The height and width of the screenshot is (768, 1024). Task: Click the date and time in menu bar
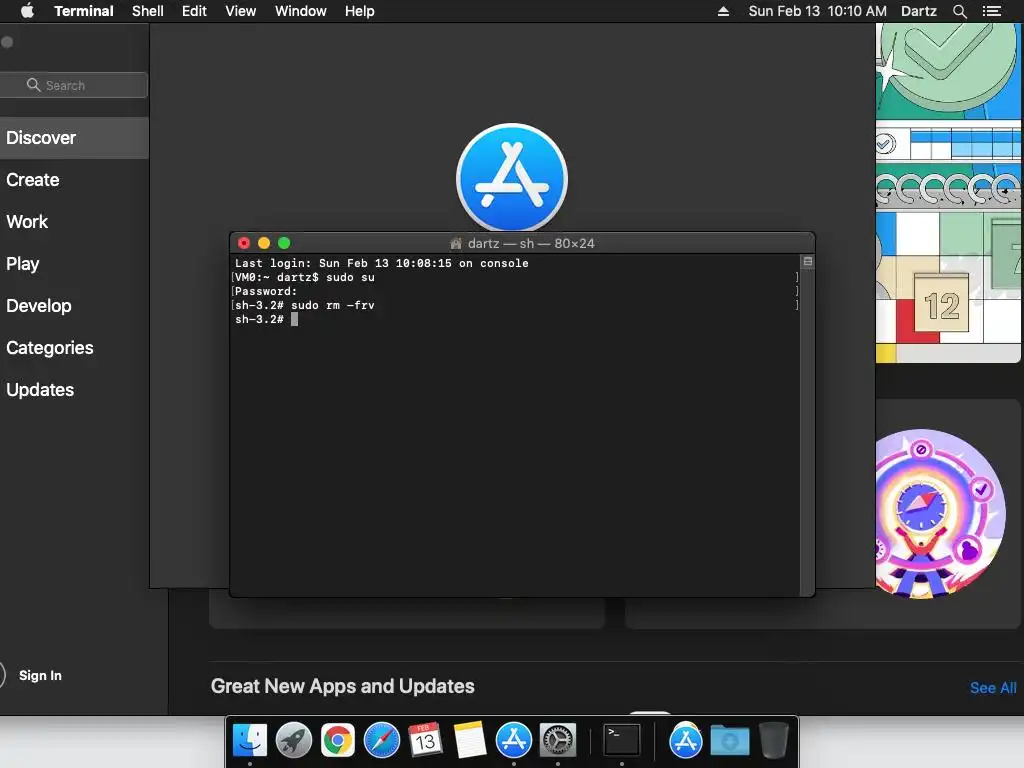click(x=817, y=11)
